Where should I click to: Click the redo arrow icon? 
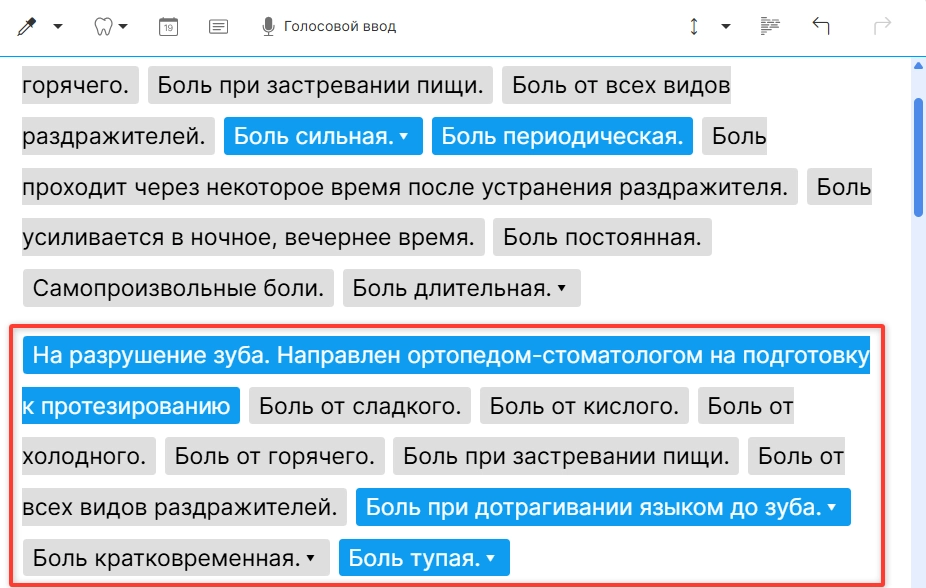tap(882, 27)
